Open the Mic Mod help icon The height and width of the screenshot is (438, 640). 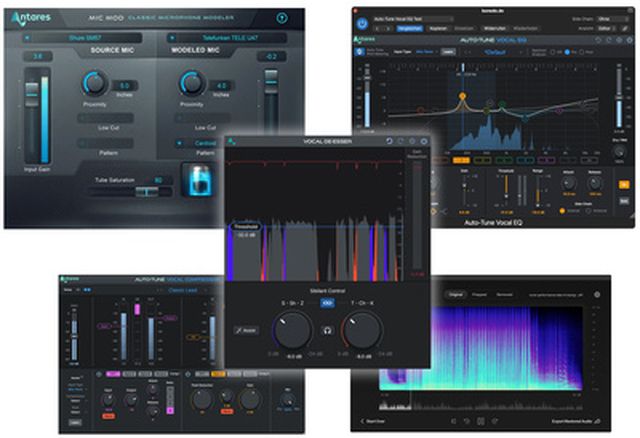click(282, 18)
